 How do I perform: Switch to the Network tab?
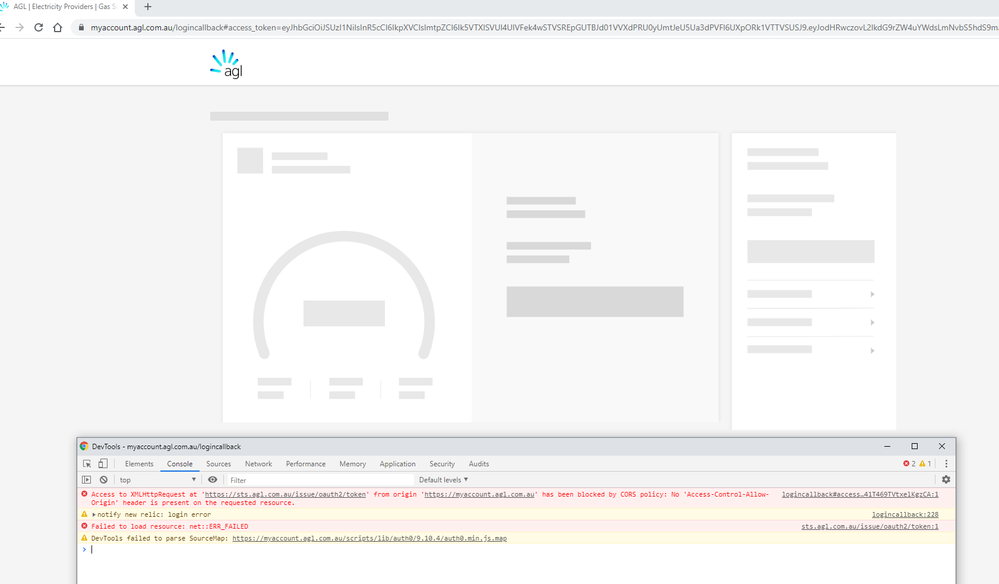[258, 464]
